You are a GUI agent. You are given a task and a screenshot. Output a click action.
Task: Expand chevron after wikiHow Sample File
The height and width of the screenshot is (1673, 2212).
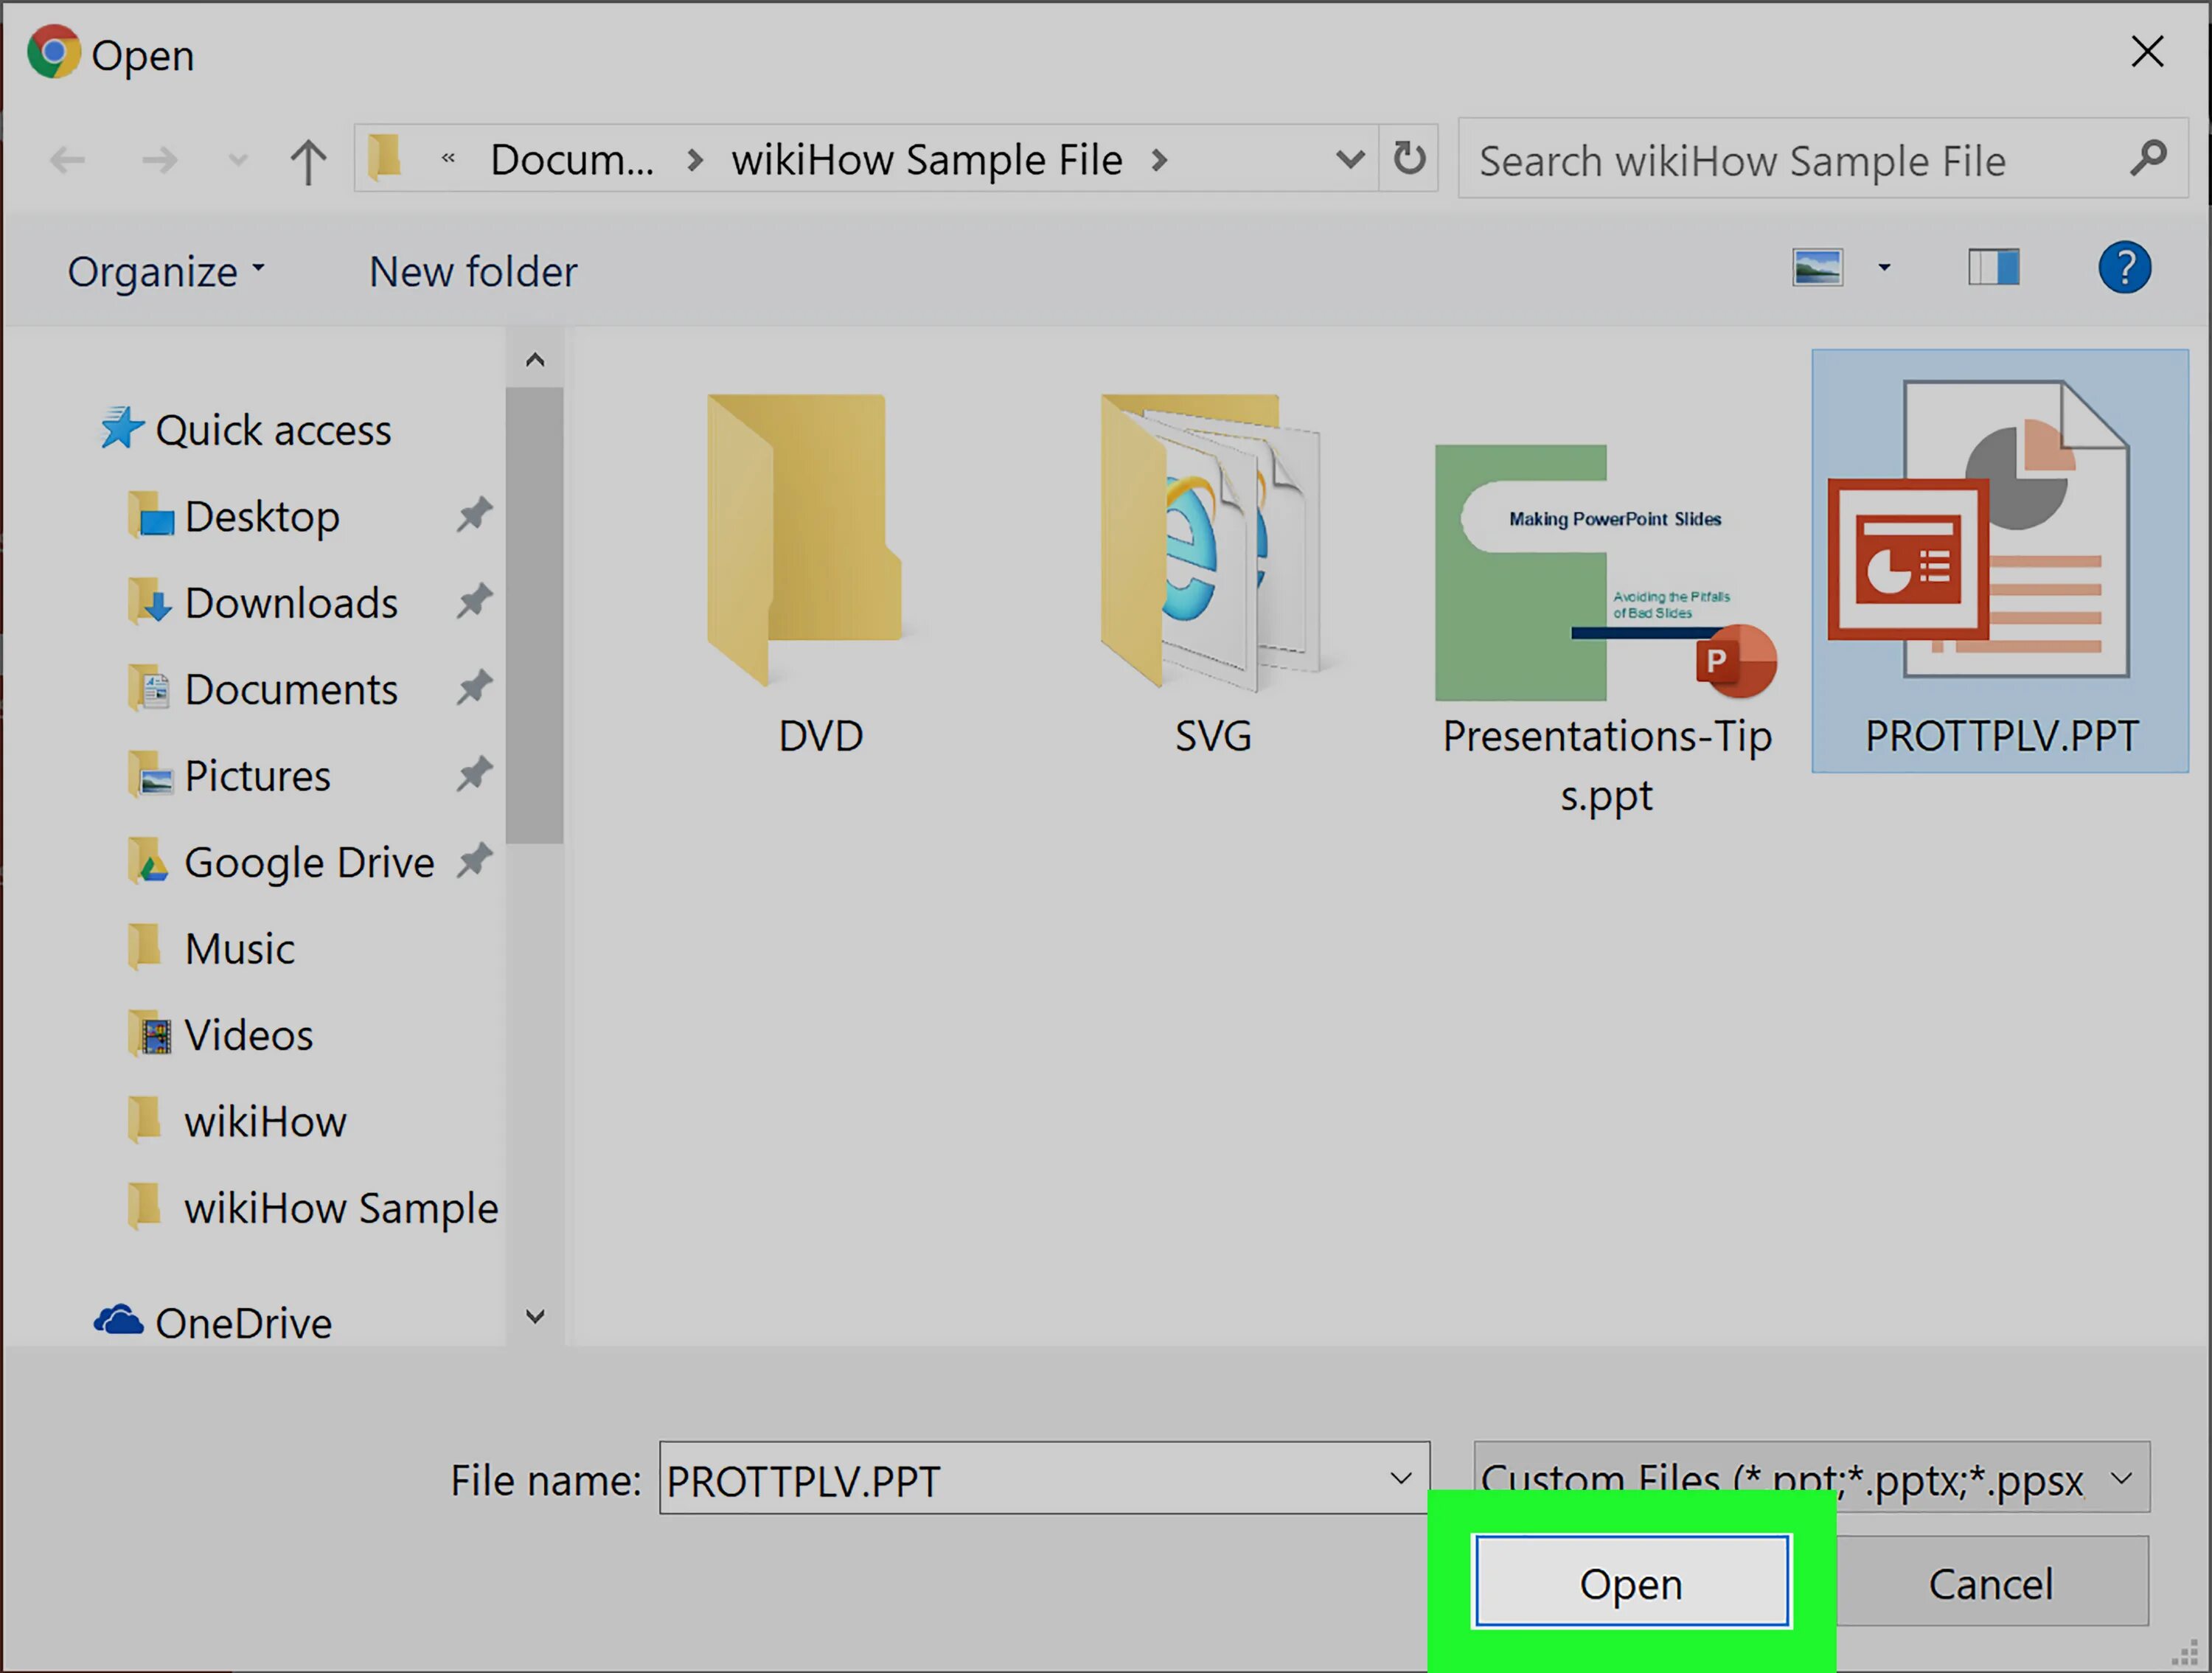(1159, 160)
